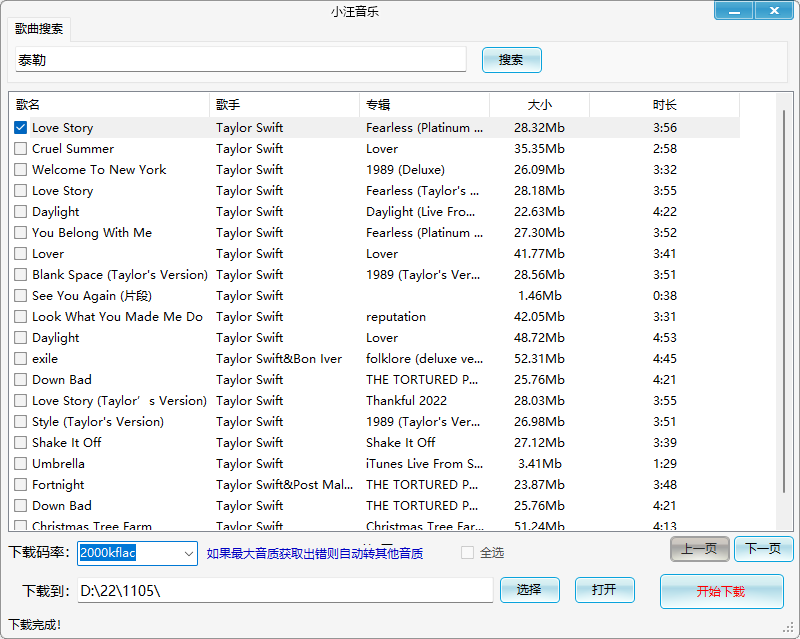This screenshot has width=800, height=639.
Task: Open the 2000kflac bitrate dropdown
Action: click(x=188, y=553)
